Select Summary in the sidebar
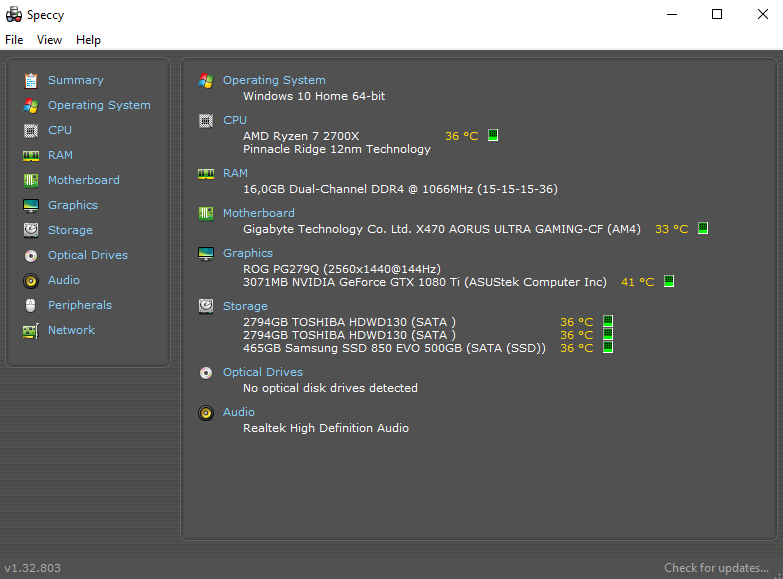 (76, 80)
